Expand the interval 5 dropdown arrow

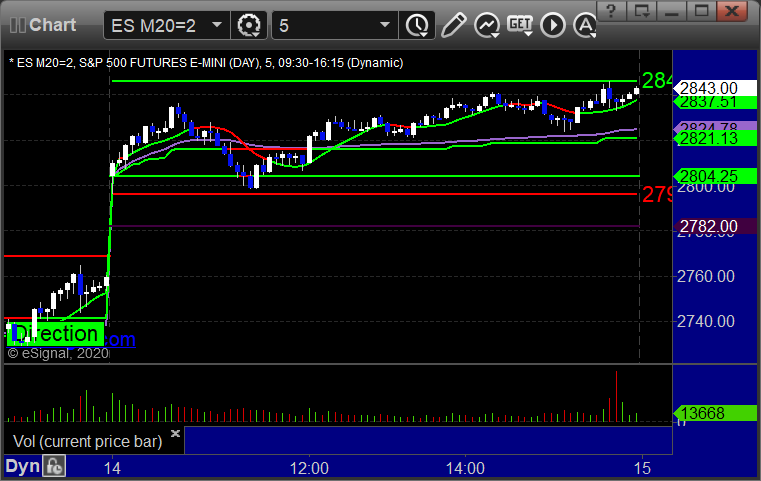pyautogui.click(x=385, y=25)
